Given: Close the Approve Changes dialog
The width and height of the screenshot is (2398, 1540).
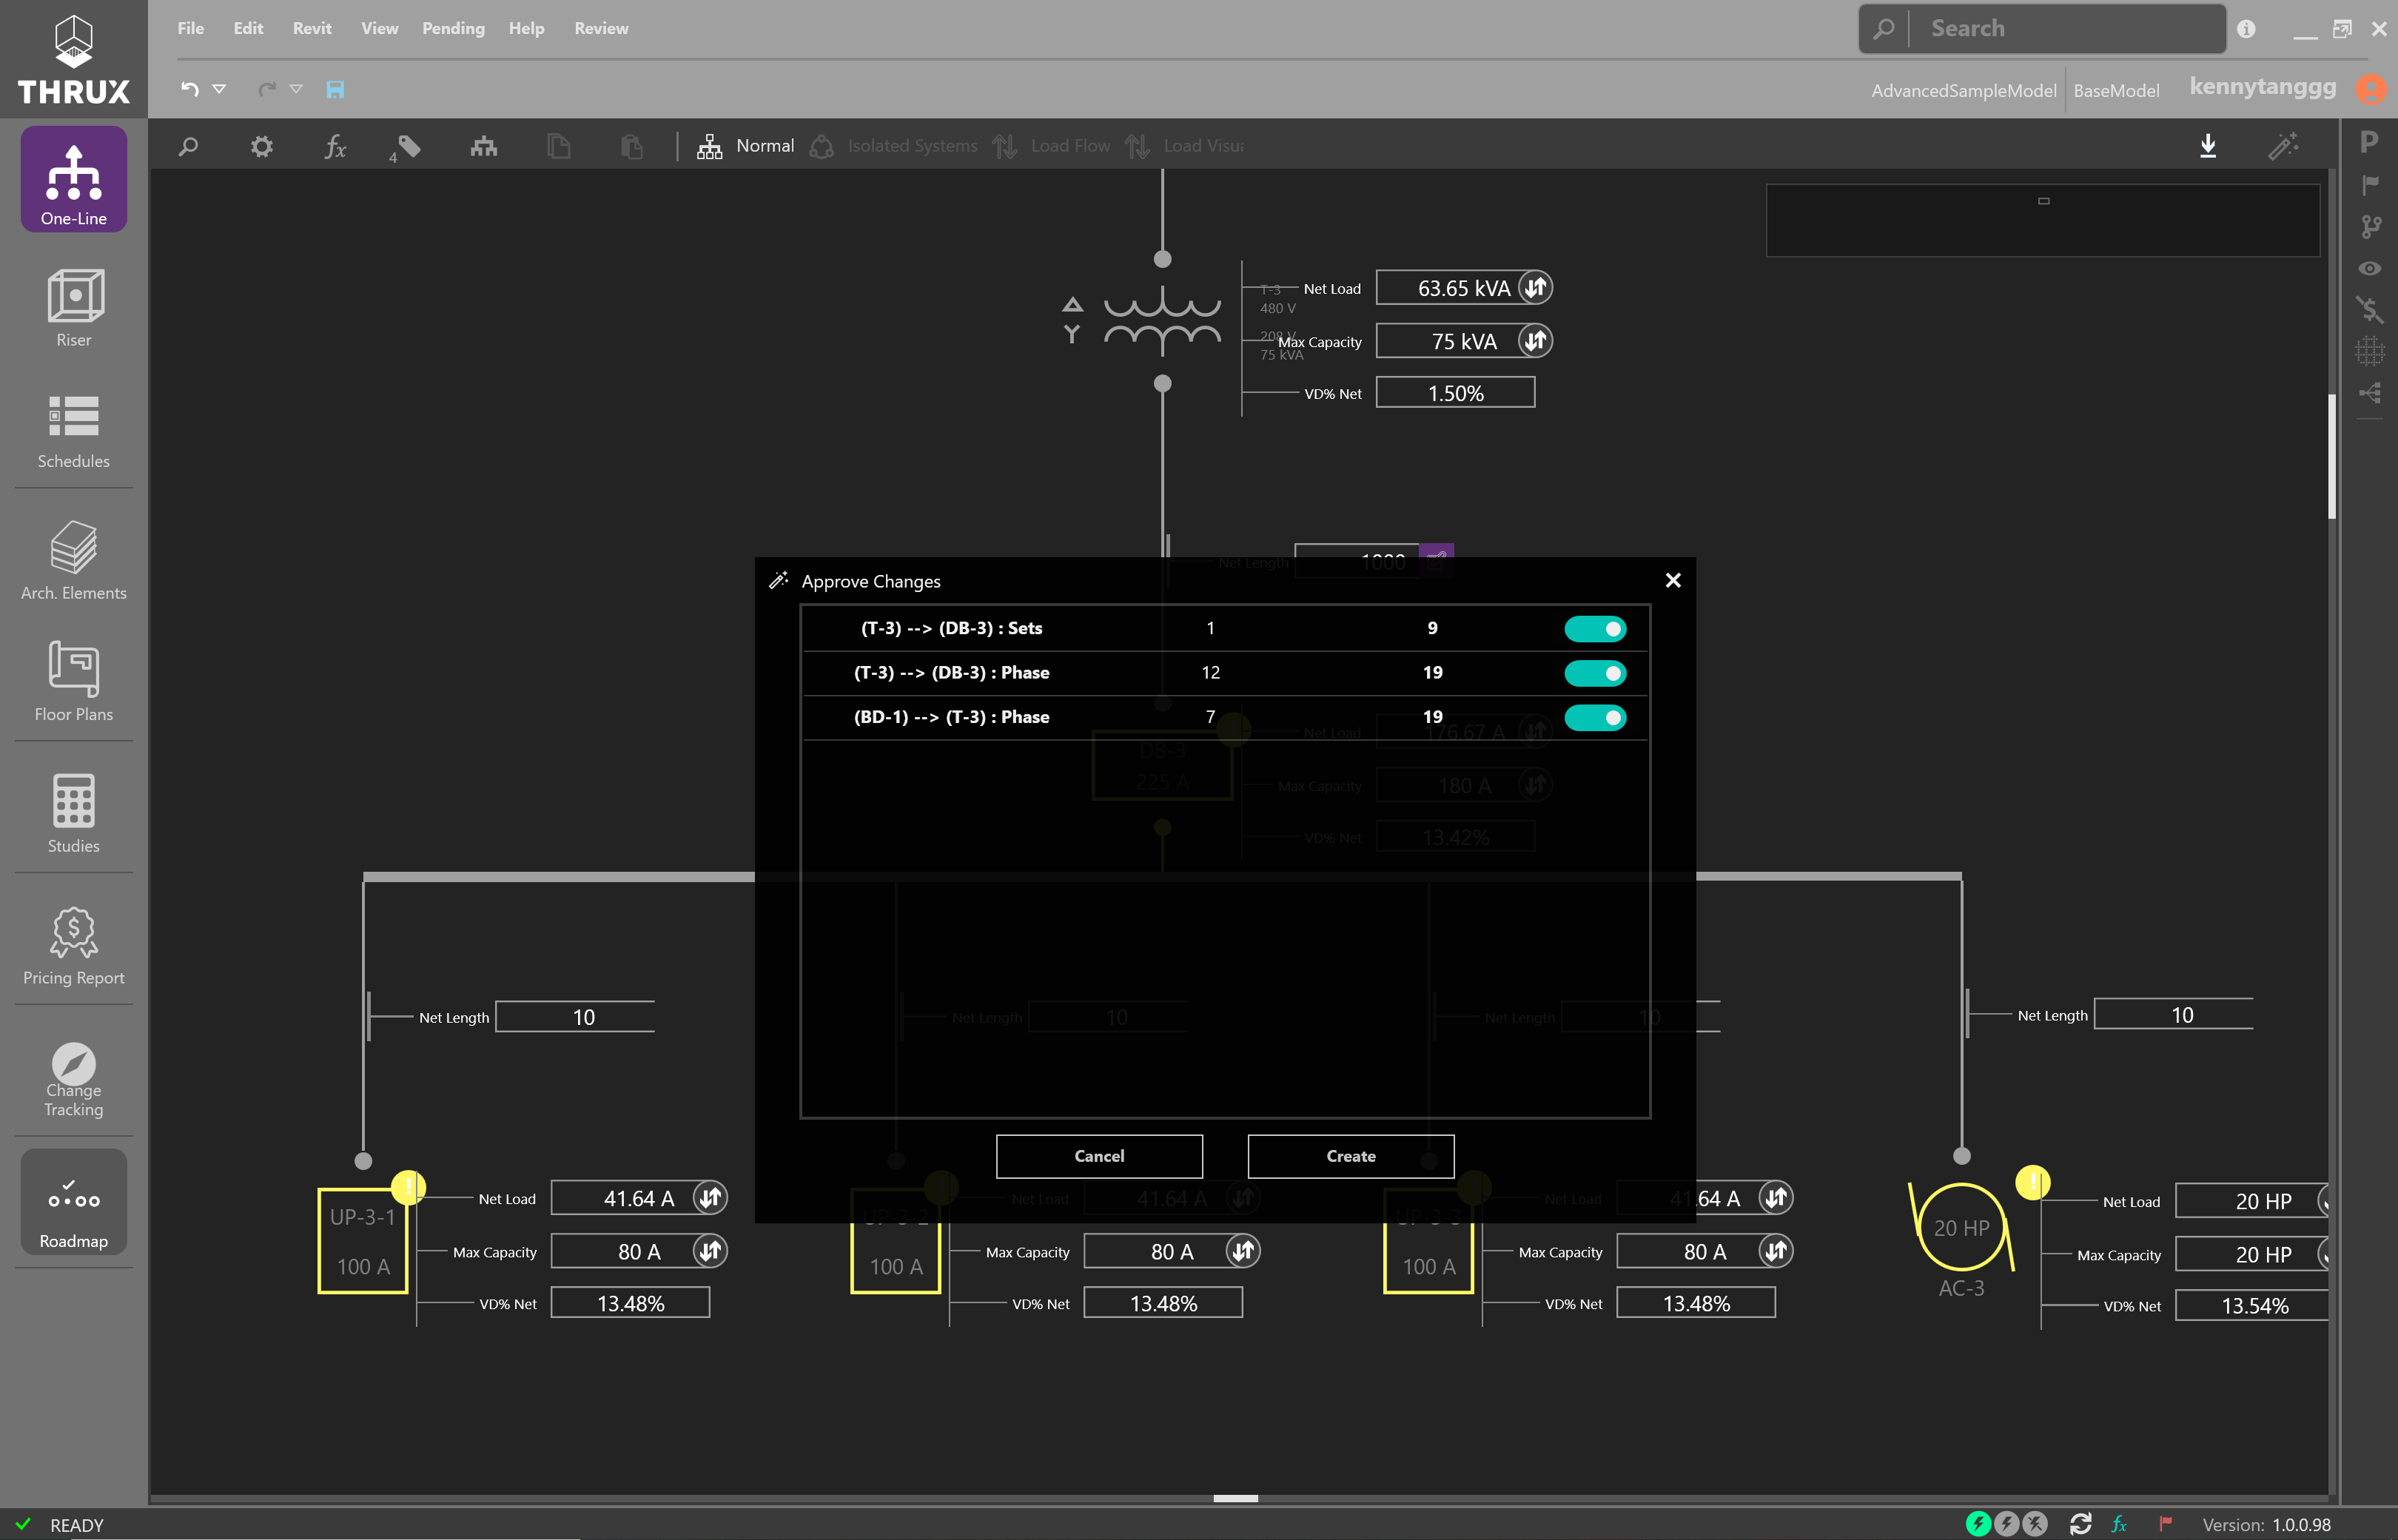Looking at the screenshot, I should coord(1673,580).
